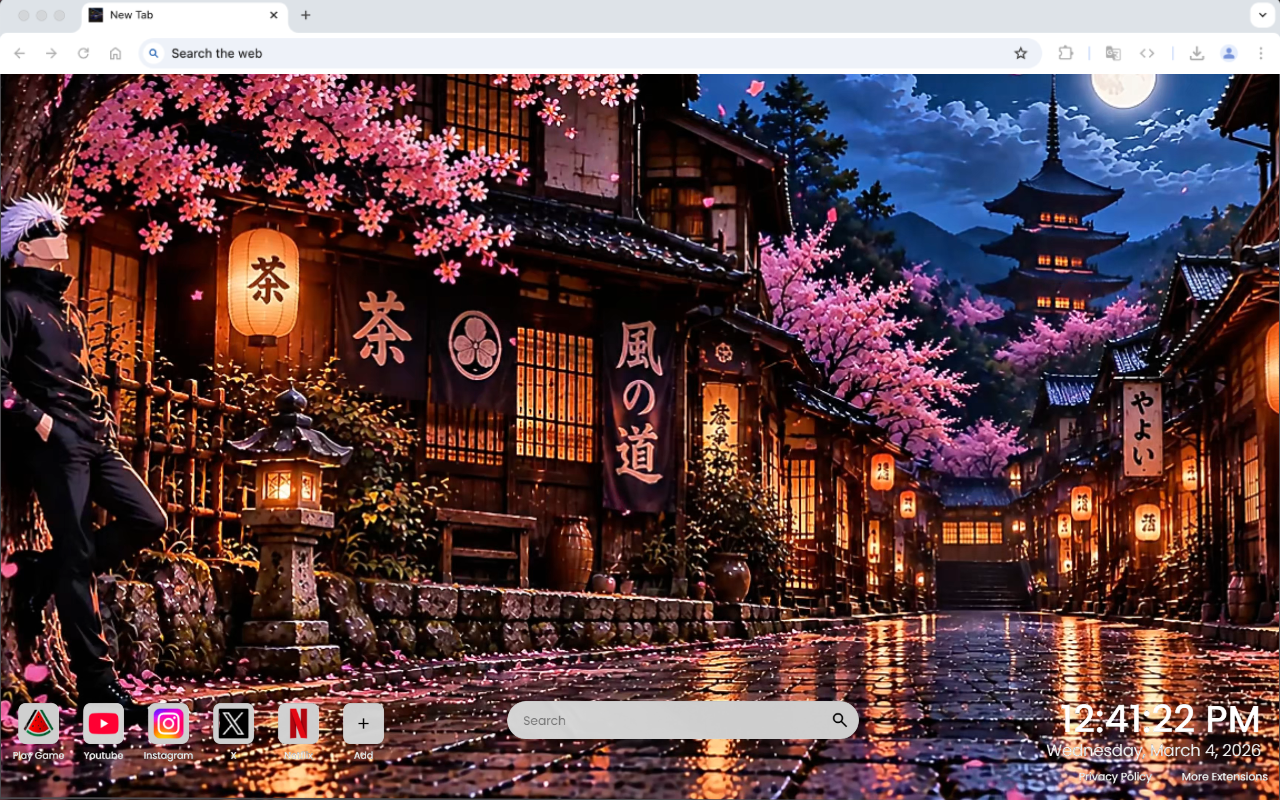Click the translate extension icon

click(1113, 53)
